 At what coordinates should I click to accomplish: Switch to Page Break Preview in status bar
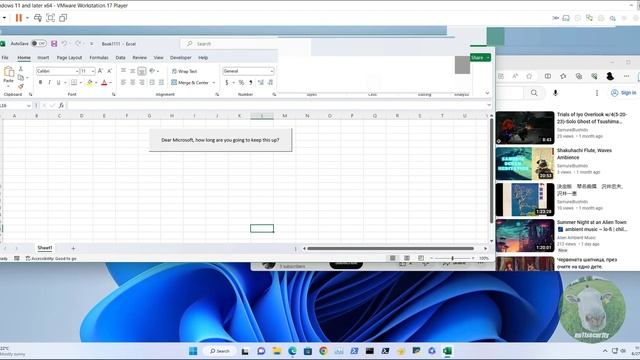click(421, 258)
